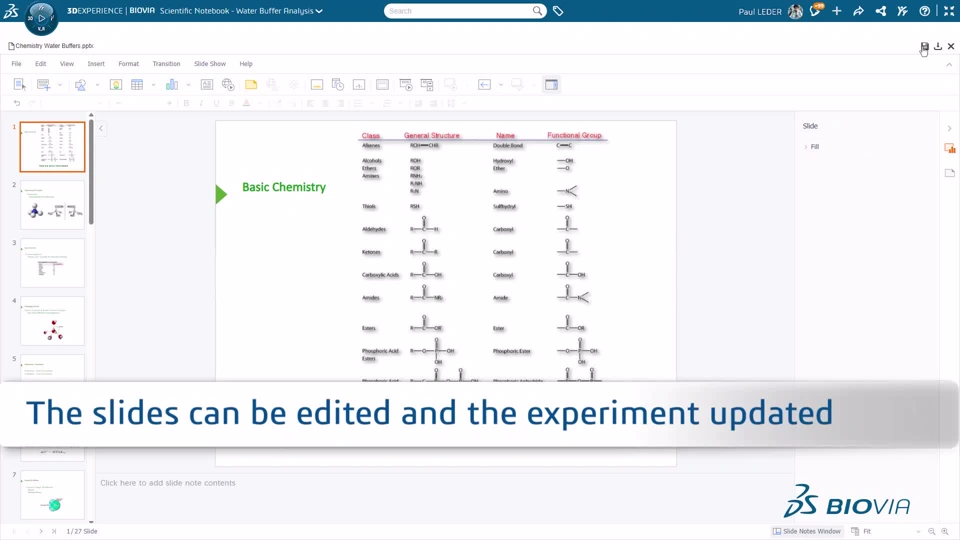Viewport: 960px width, 540px height.
Task: Open the help question mark icon
Action: [925, 11]
